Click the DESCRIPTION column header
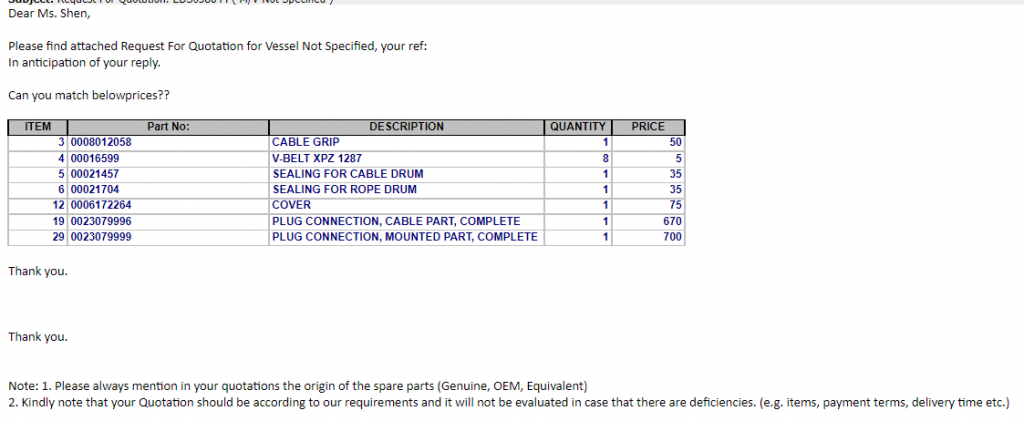 [x=406, y=127]
